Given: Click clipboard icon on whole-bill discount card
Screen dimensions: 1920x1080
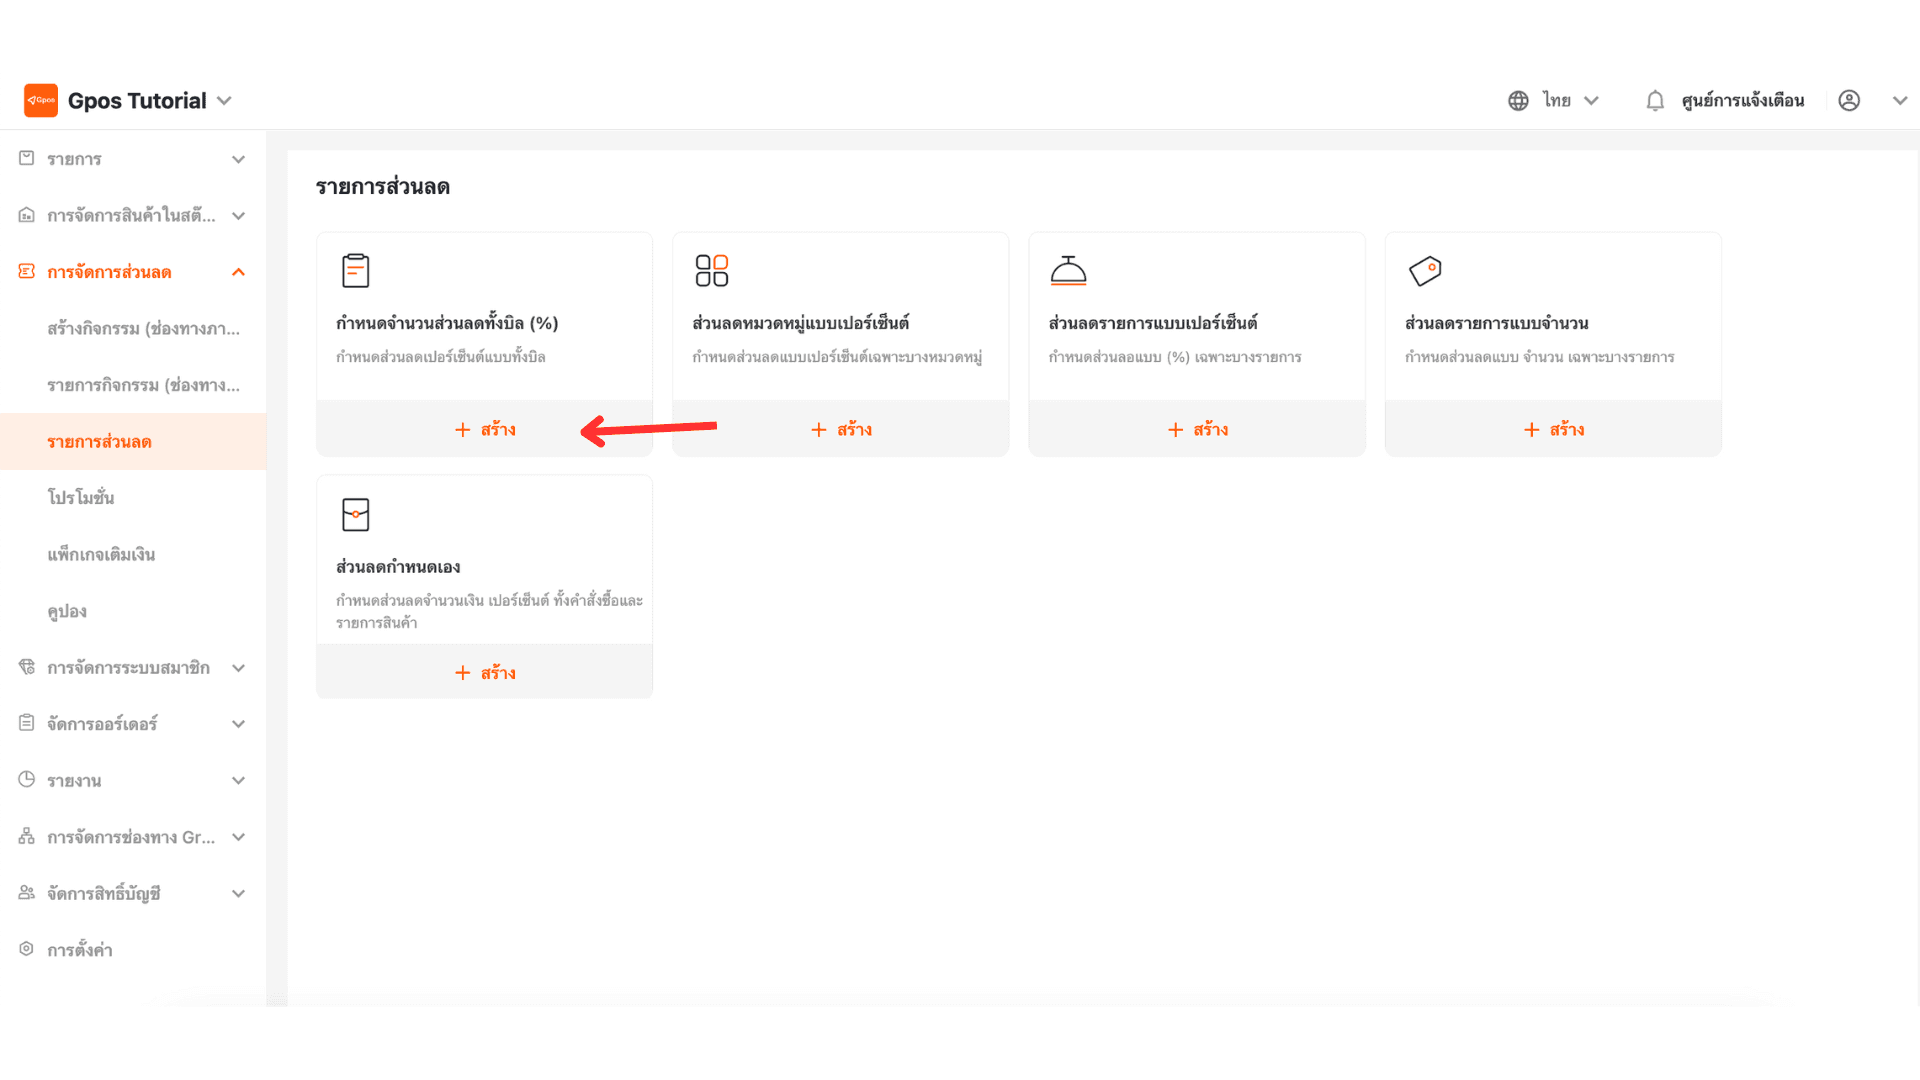Looking at the screenshot, I should (355, 271).
